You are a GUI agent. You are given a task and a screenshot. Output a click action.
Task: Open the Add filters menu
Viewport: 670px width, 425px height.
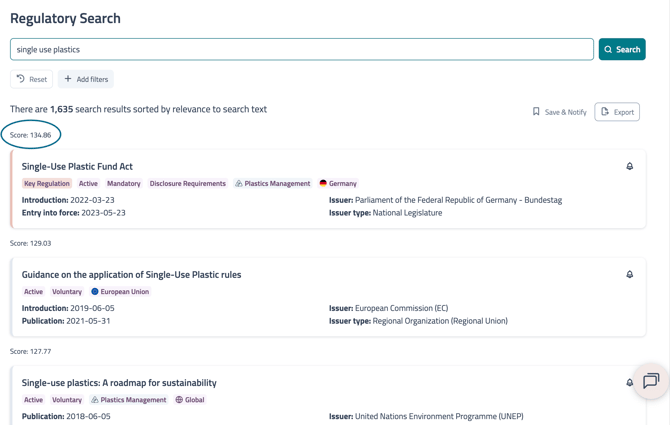[x=86, y=79]
